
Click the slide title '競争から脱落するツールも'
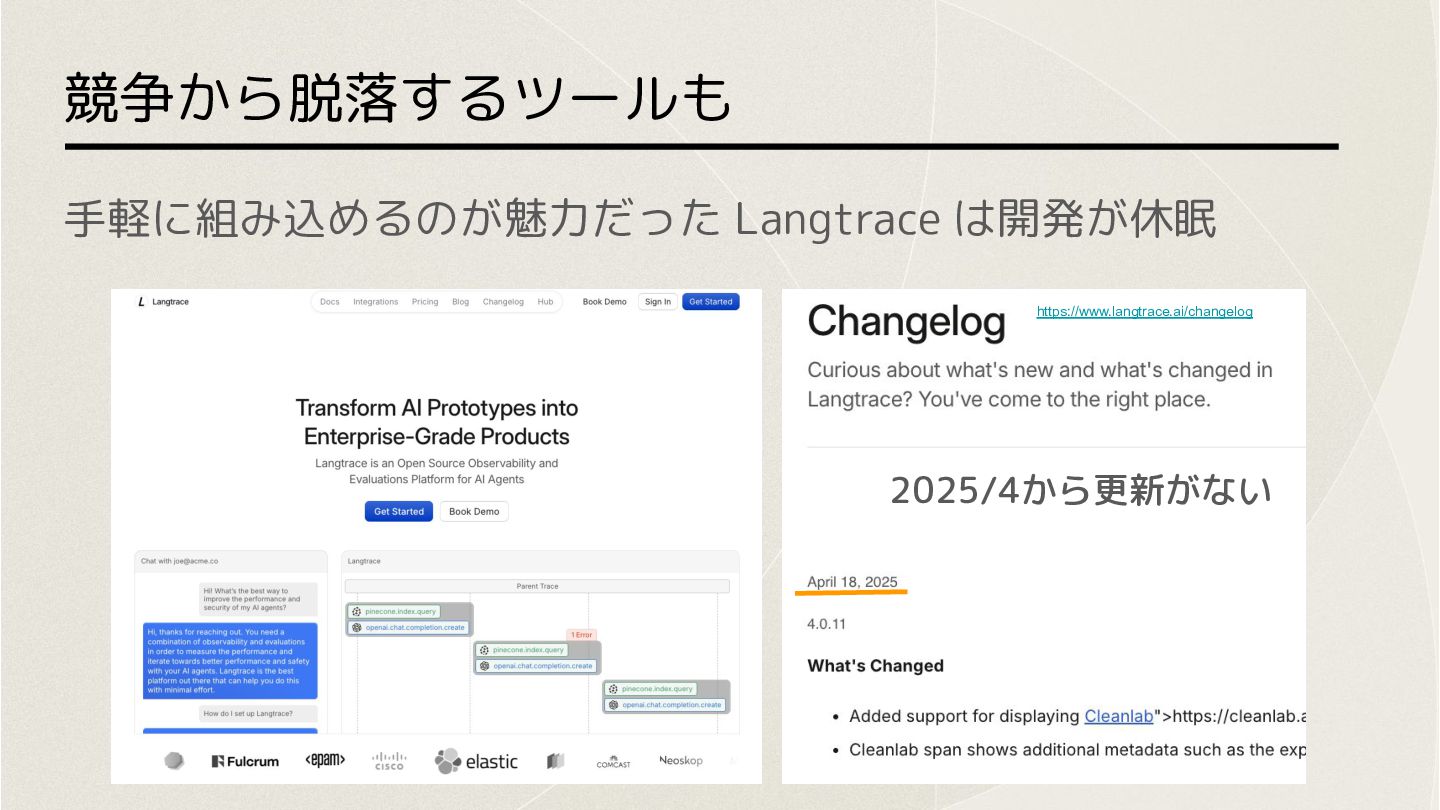[x=398, y=98]
